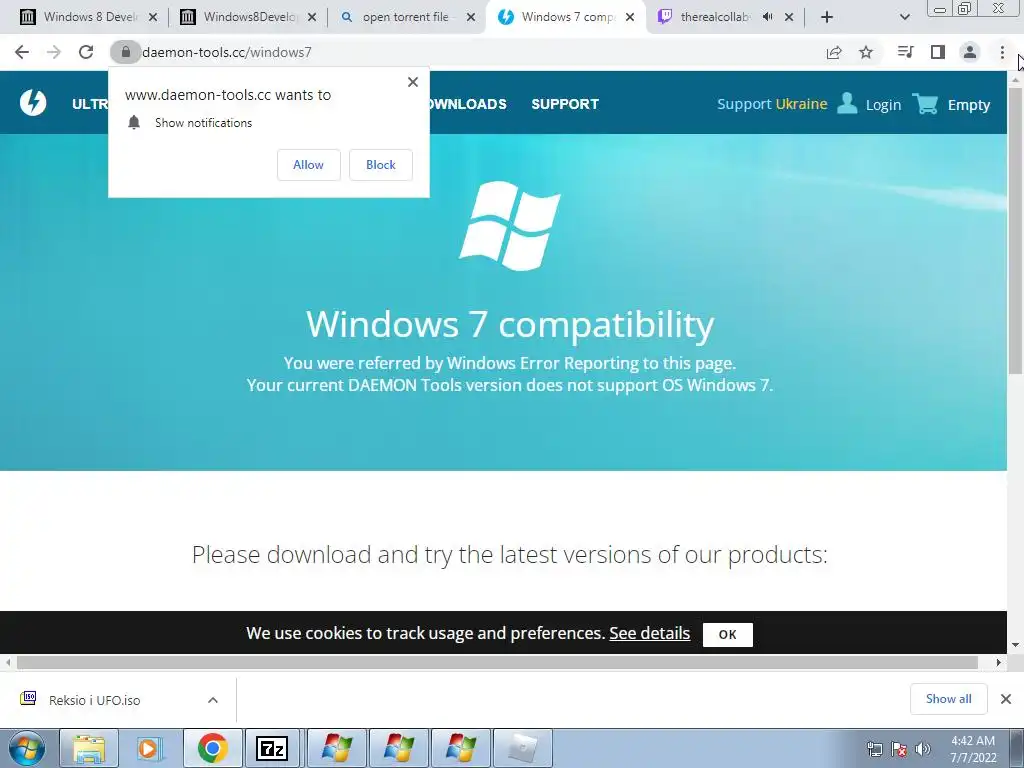The height and width of the screenshot is (768, 1024).
Task: Open Windows Media Player from taskbar
Action: pos(150,748)
